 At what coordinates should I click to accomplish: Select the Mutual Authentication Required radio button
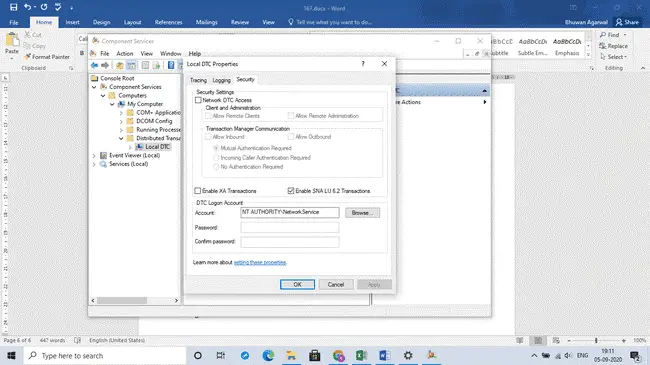(216, 148)
